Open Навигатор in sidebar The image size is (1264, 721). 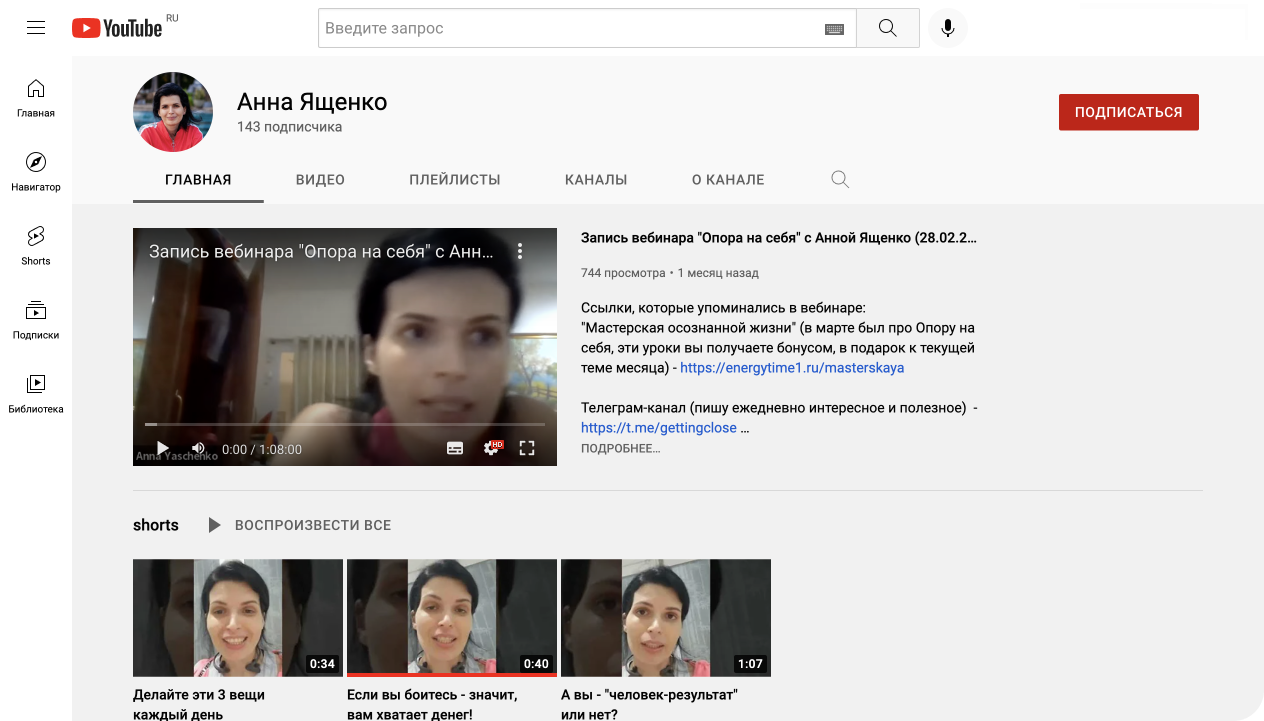coord(36,172)
